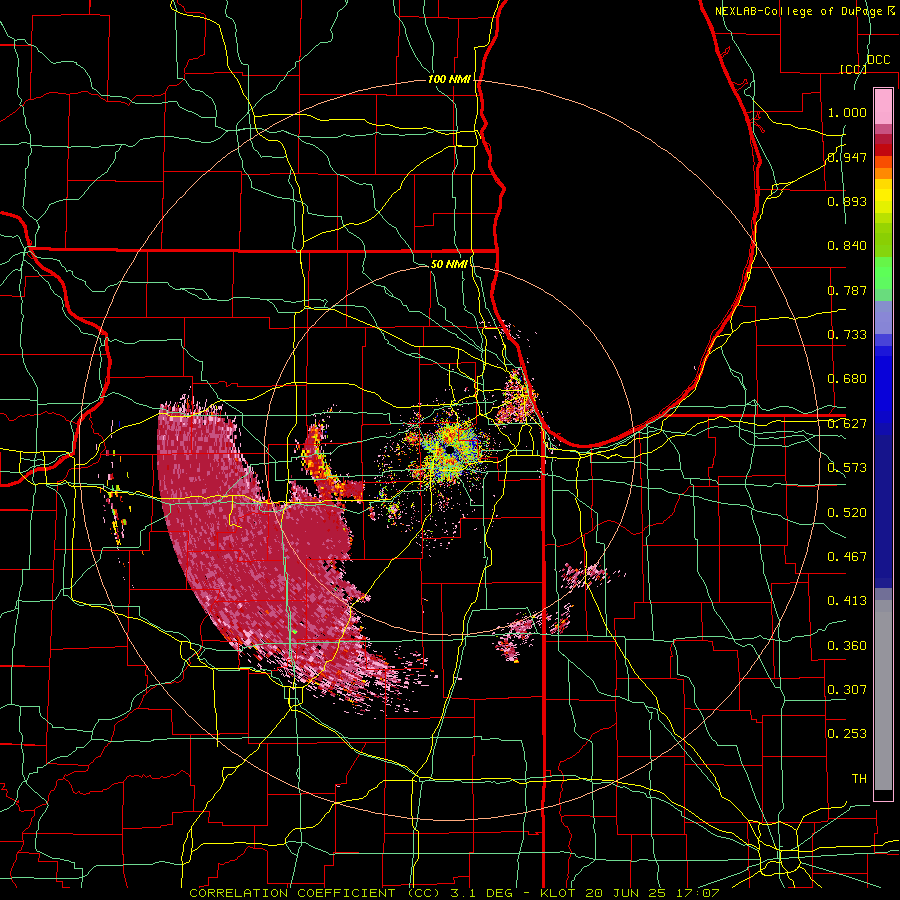900x900 pixels.
Task: Click the 0.307 scale value
Action: (847, 689)
